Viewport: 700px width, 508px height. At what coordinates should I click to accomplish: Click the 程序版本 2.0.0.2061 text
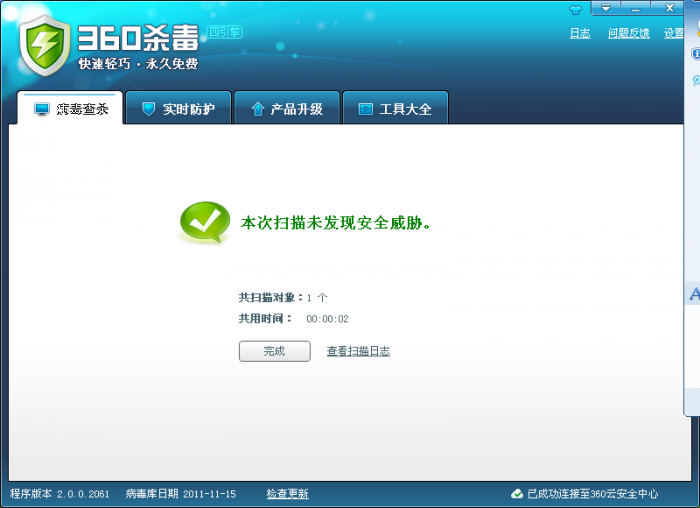coord(60,494)
